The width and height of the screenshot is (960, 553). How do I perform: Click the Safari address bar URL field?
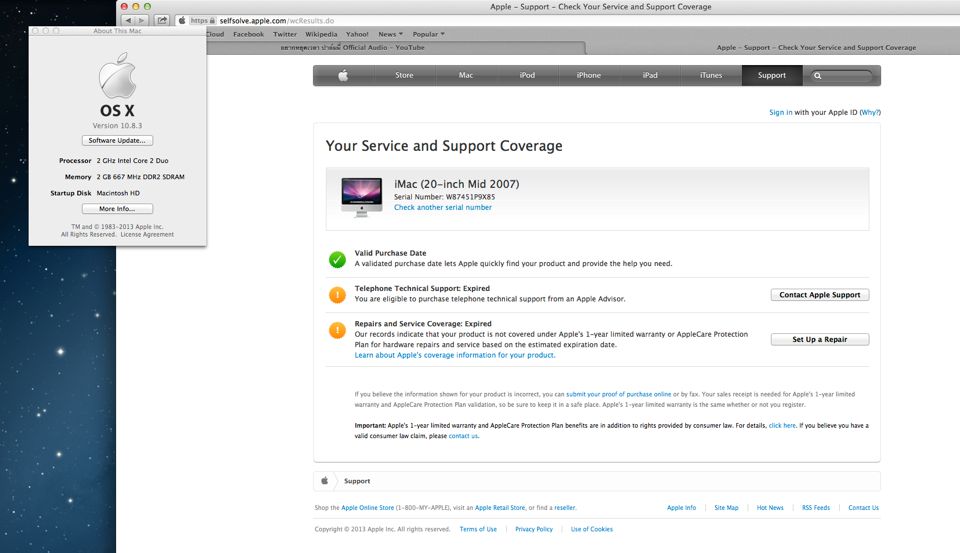(x=566, y=20)
